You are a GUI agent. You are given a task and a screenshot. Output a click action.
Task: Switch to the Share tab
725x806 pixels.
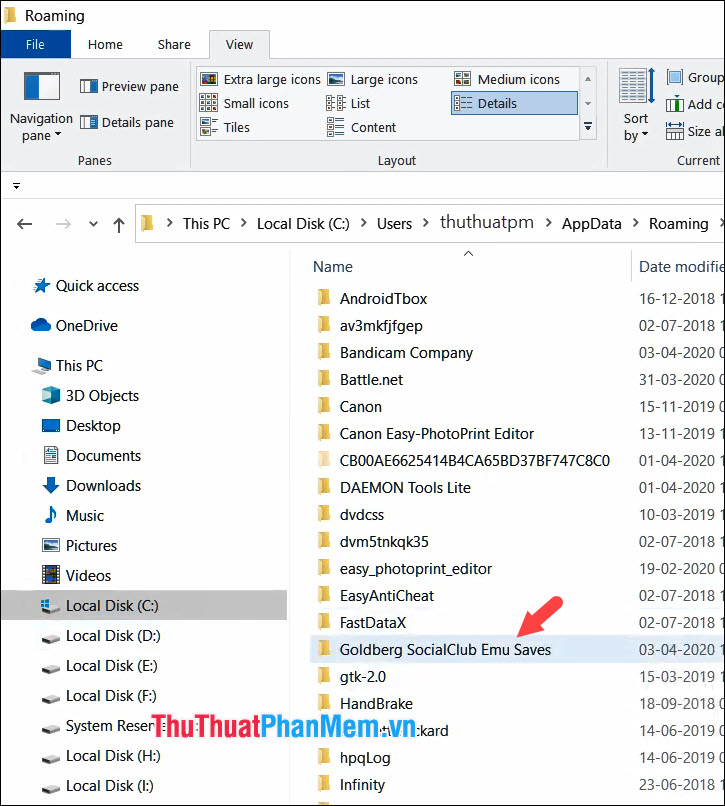(x=174, y=44)
